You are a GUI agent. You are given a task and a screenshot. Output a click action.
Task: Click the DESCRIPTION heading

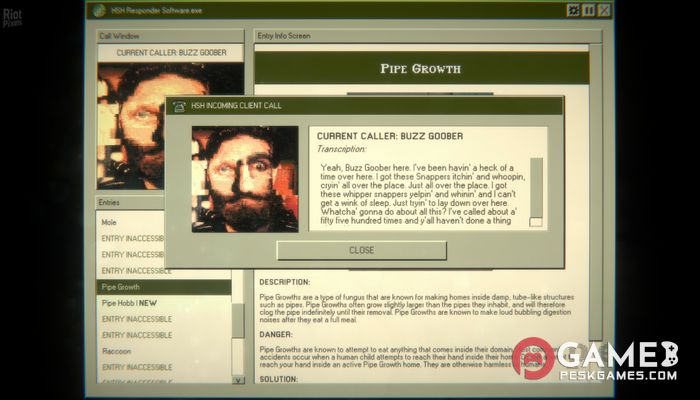click(x=284, y=282)
